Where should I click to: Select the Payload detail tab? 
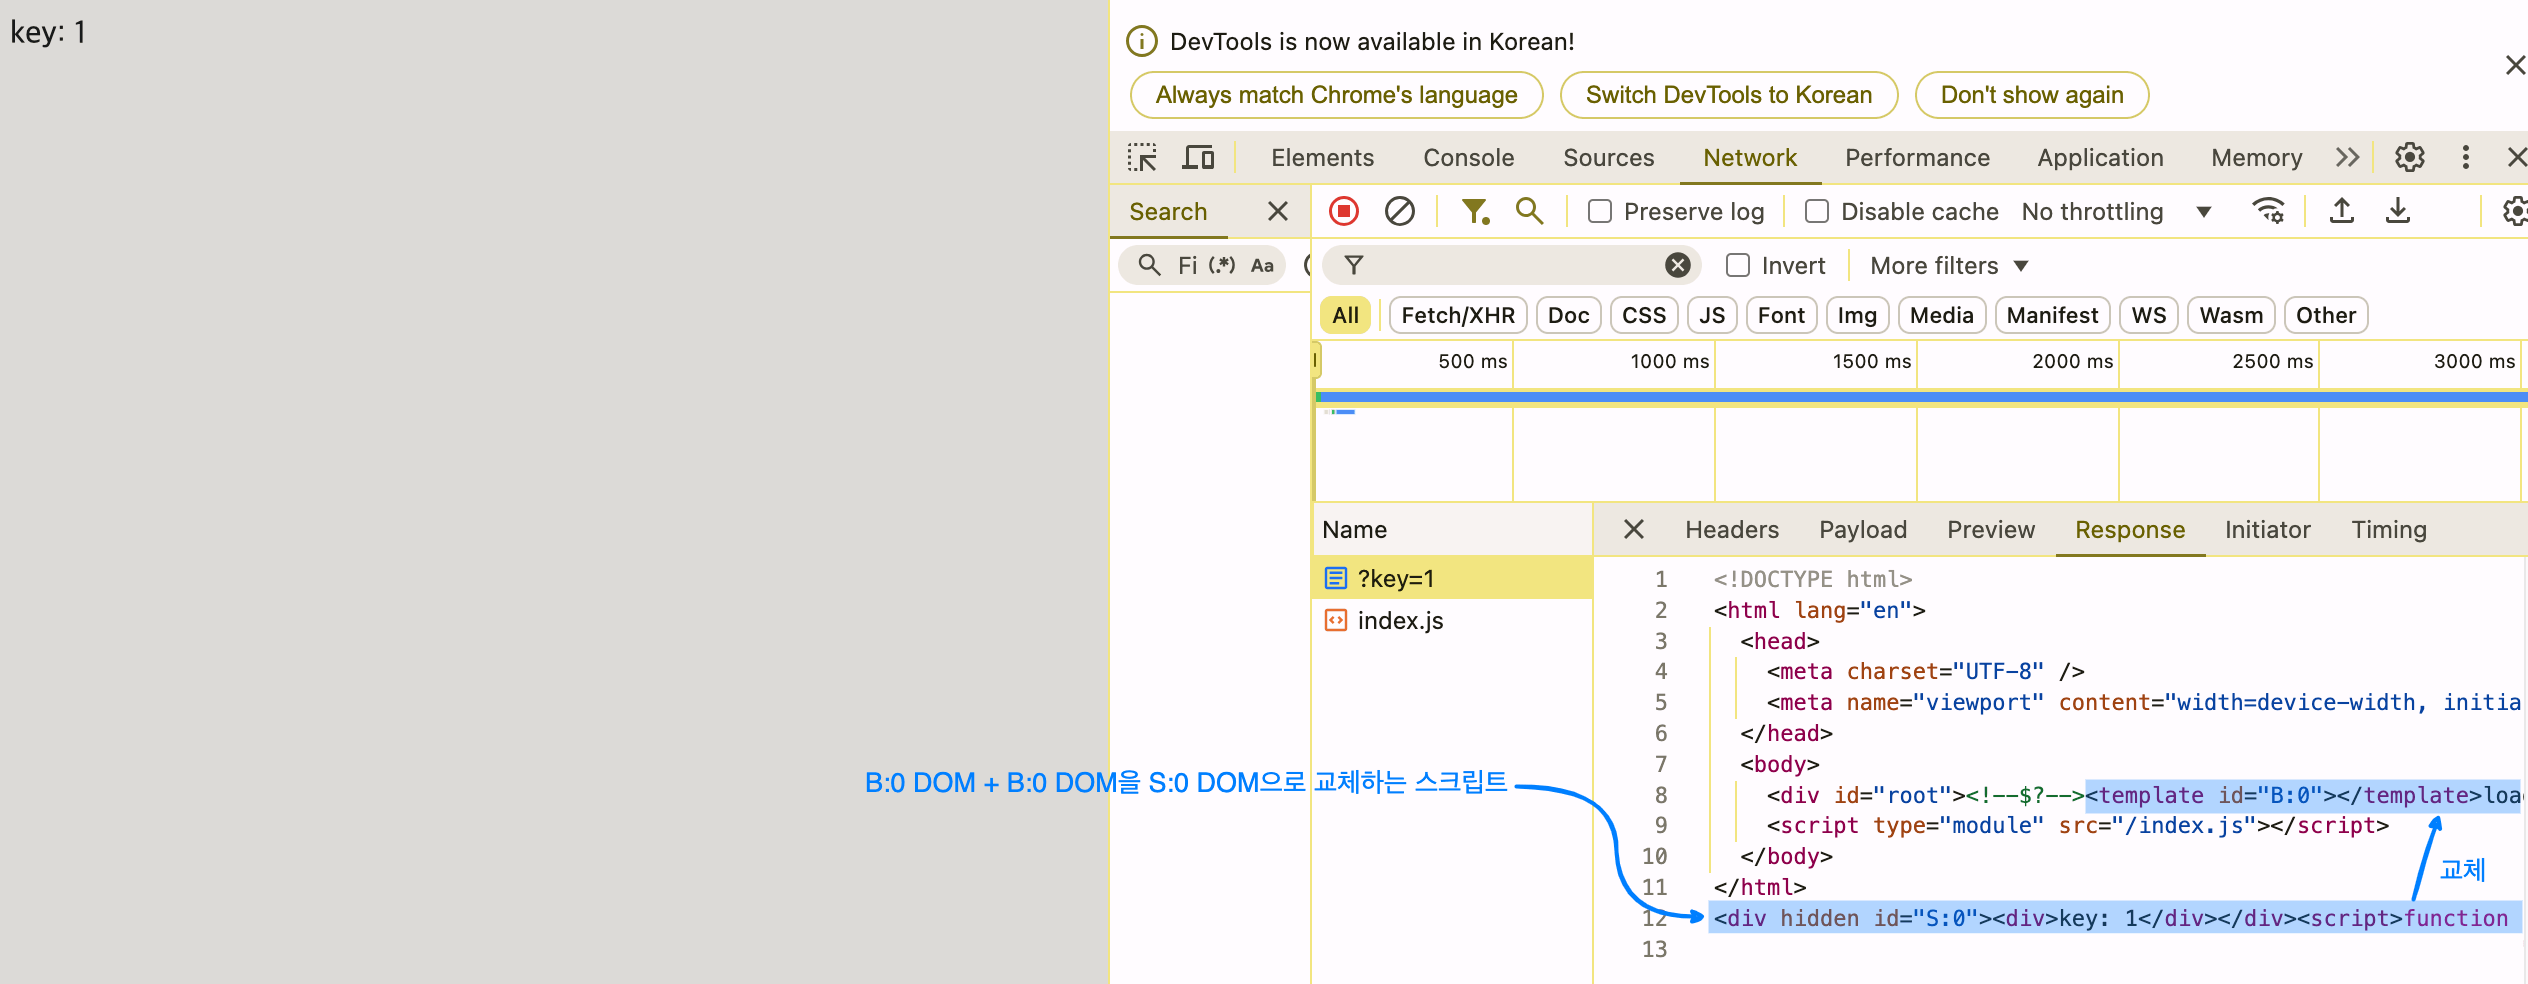1863,529
